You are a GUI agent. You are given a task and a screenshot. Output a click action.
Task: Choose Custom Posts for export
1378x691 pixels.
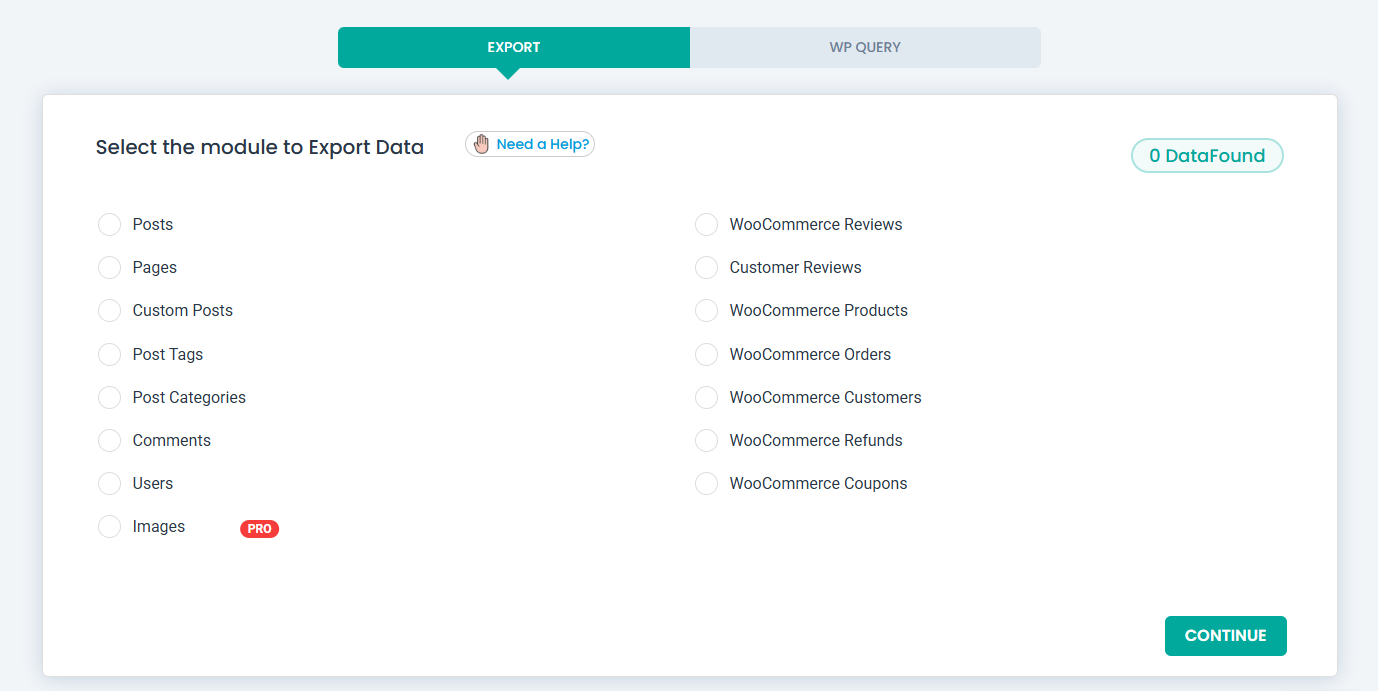(109, 310)
